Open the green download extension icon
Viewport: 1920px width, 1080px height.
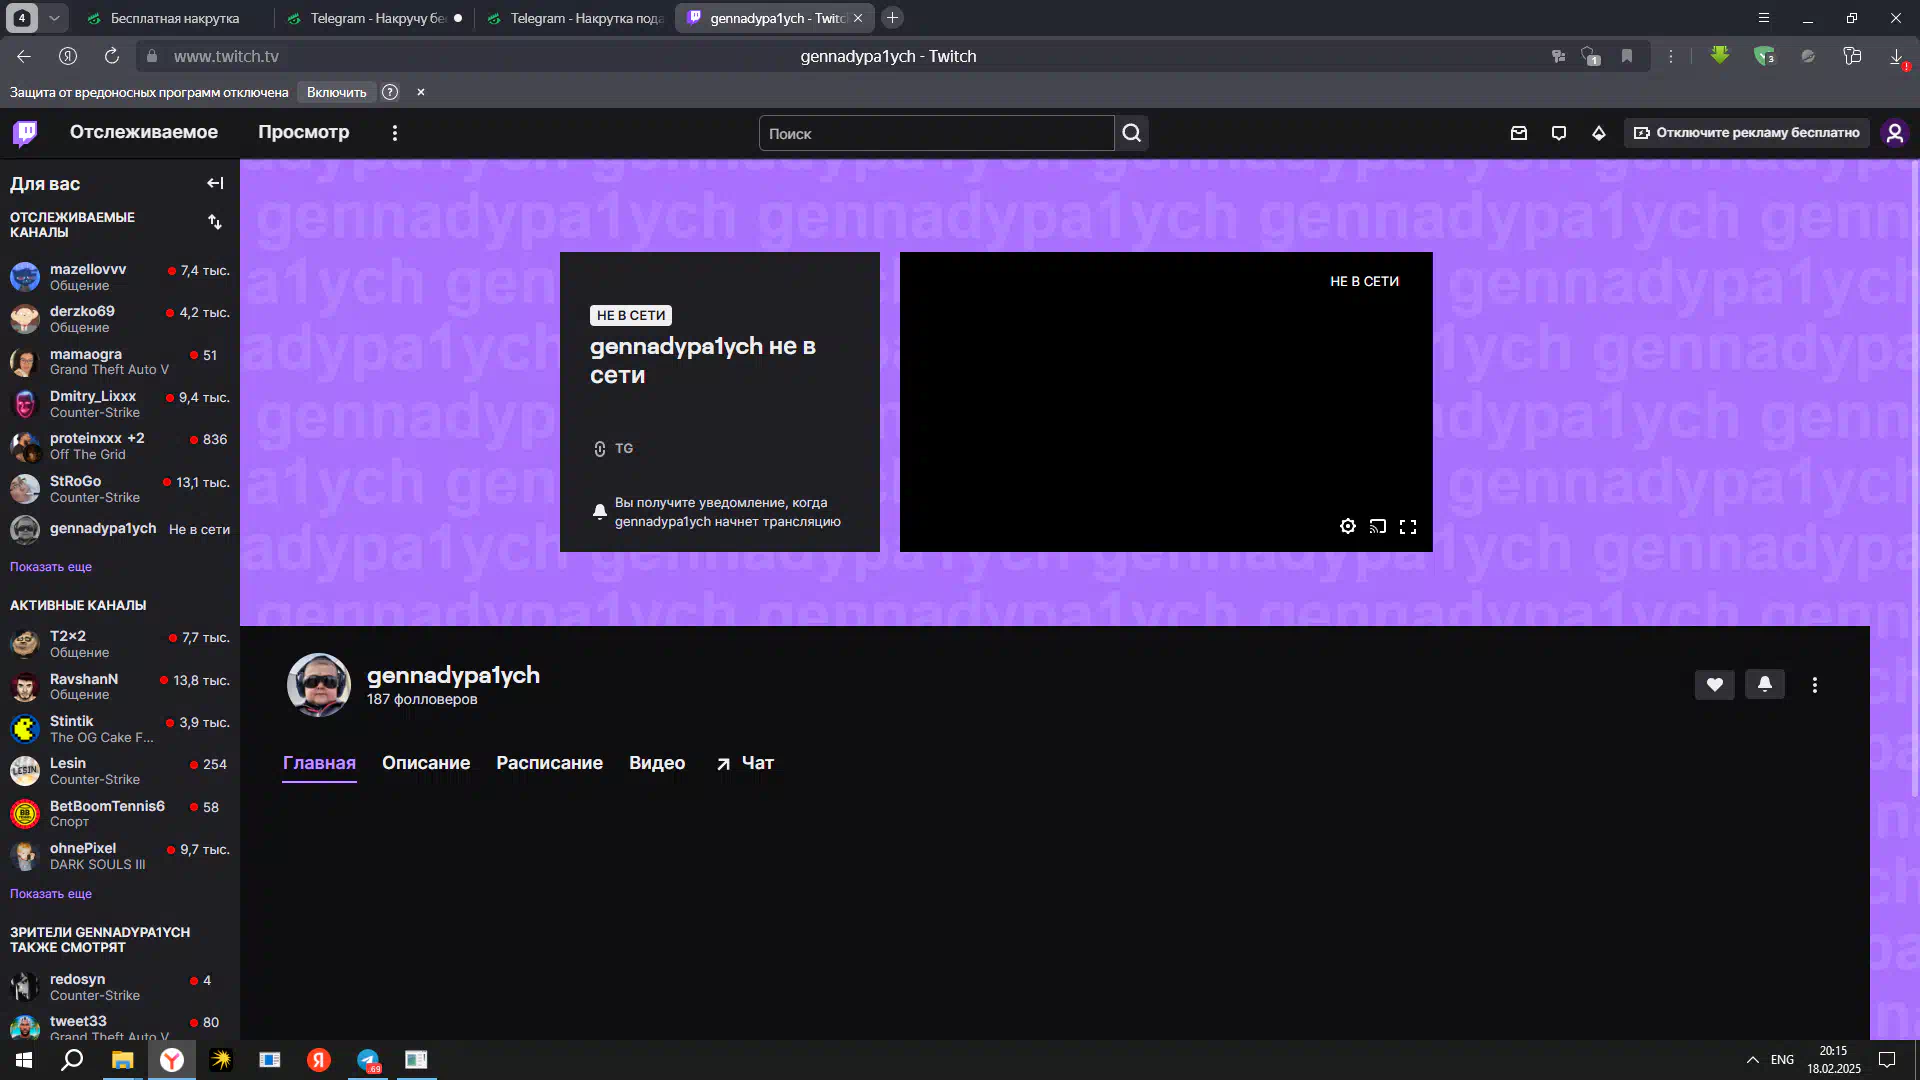point(1719,56)
